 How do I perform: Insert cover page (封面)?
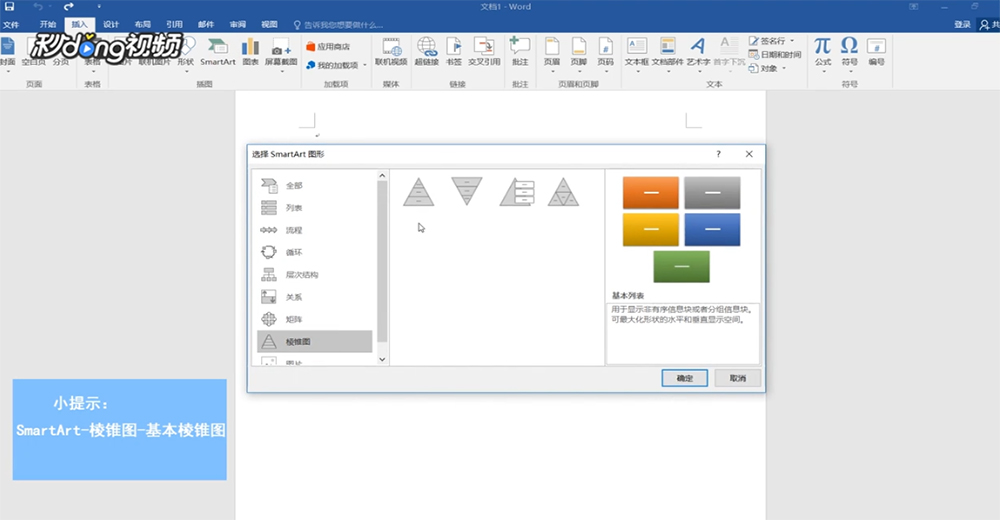8,54
